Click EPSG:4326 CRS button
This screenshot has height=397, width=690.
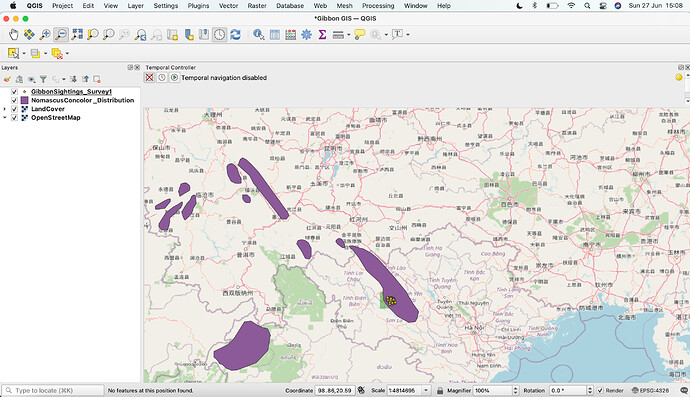650,390
